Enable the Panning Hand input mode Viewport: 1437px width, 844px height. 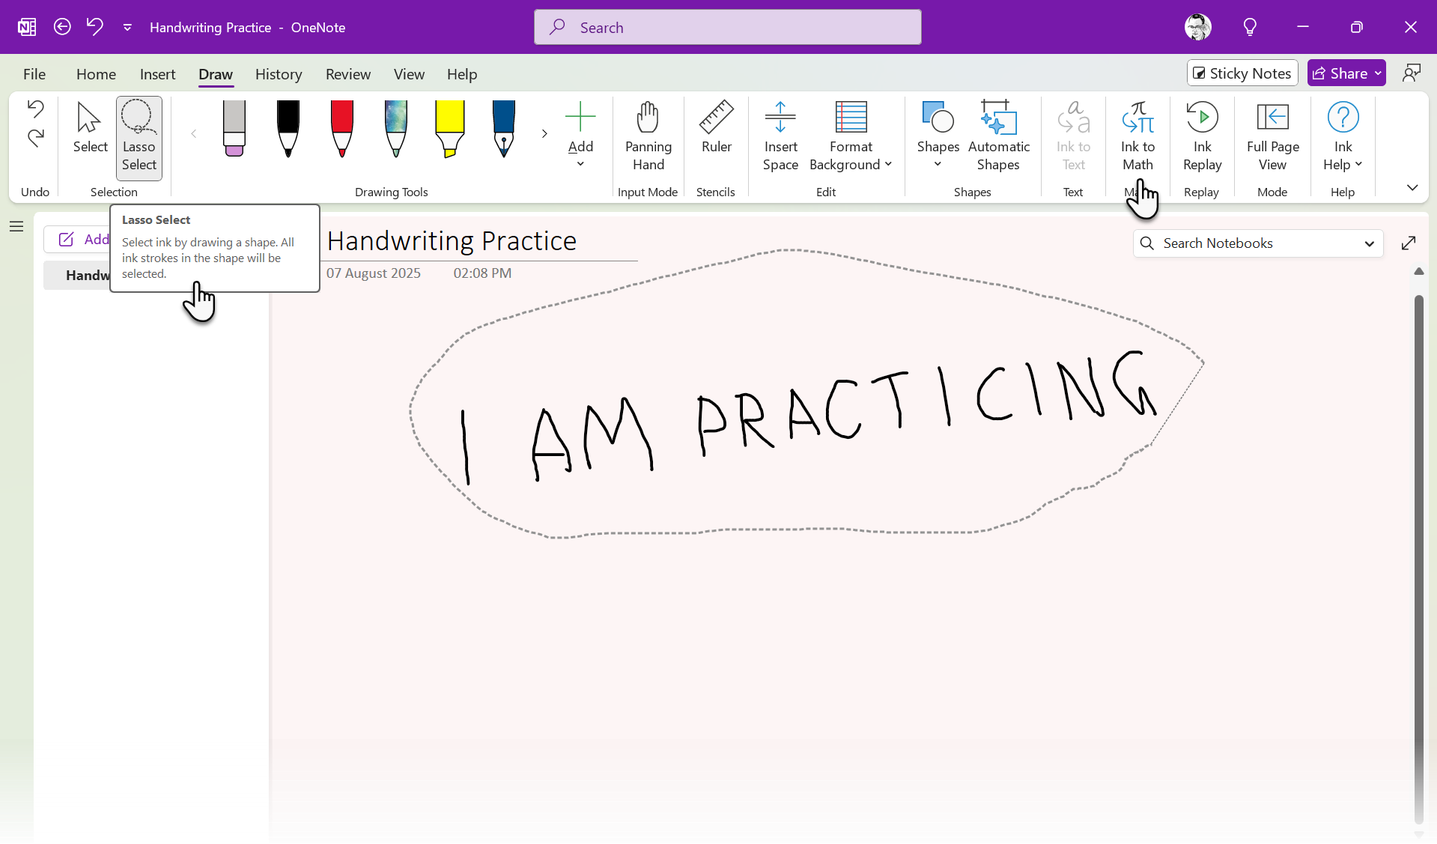[648, 137]
